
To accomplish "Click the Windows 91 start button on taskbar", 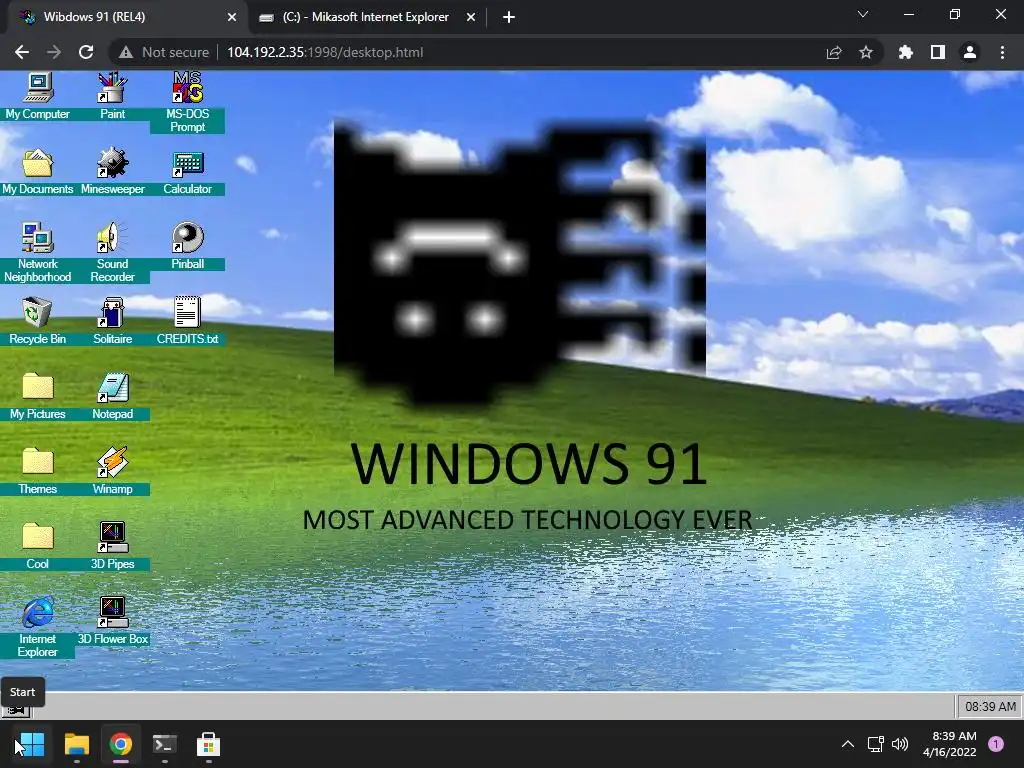I will click(16, 712).
